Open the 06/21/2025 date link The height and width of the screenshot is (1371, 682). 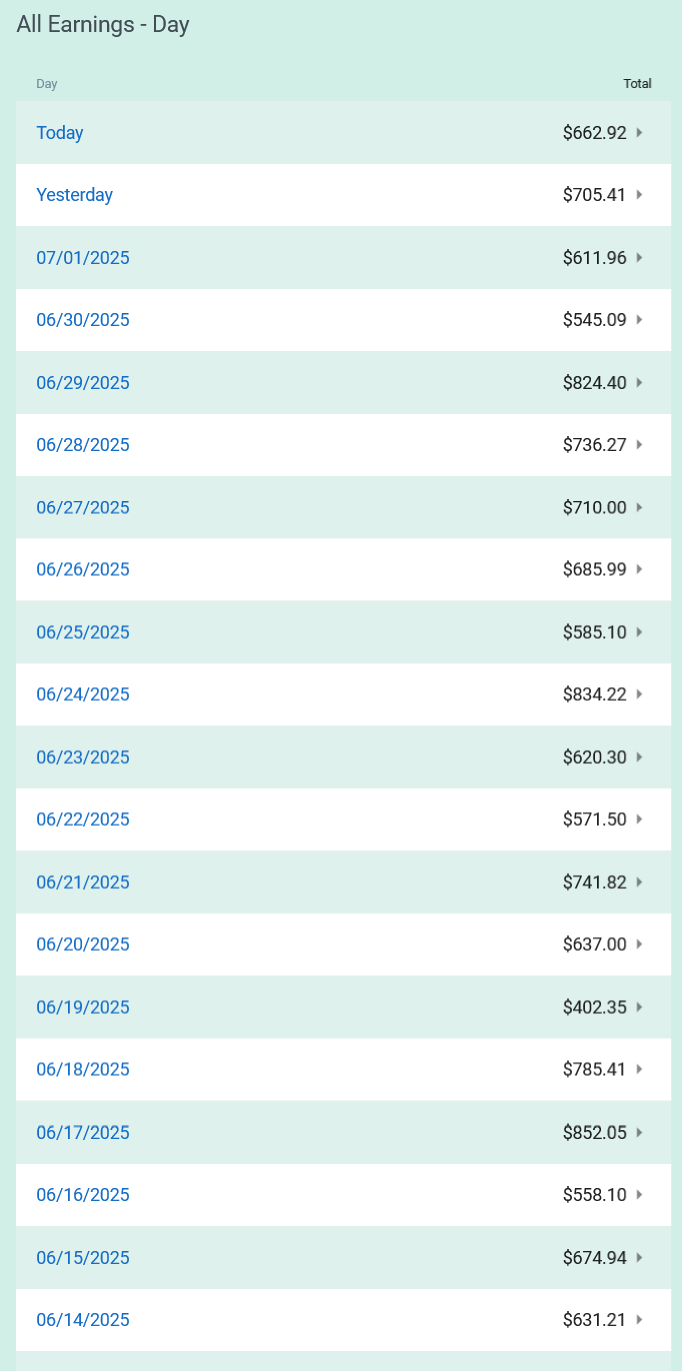pos(83,882)
